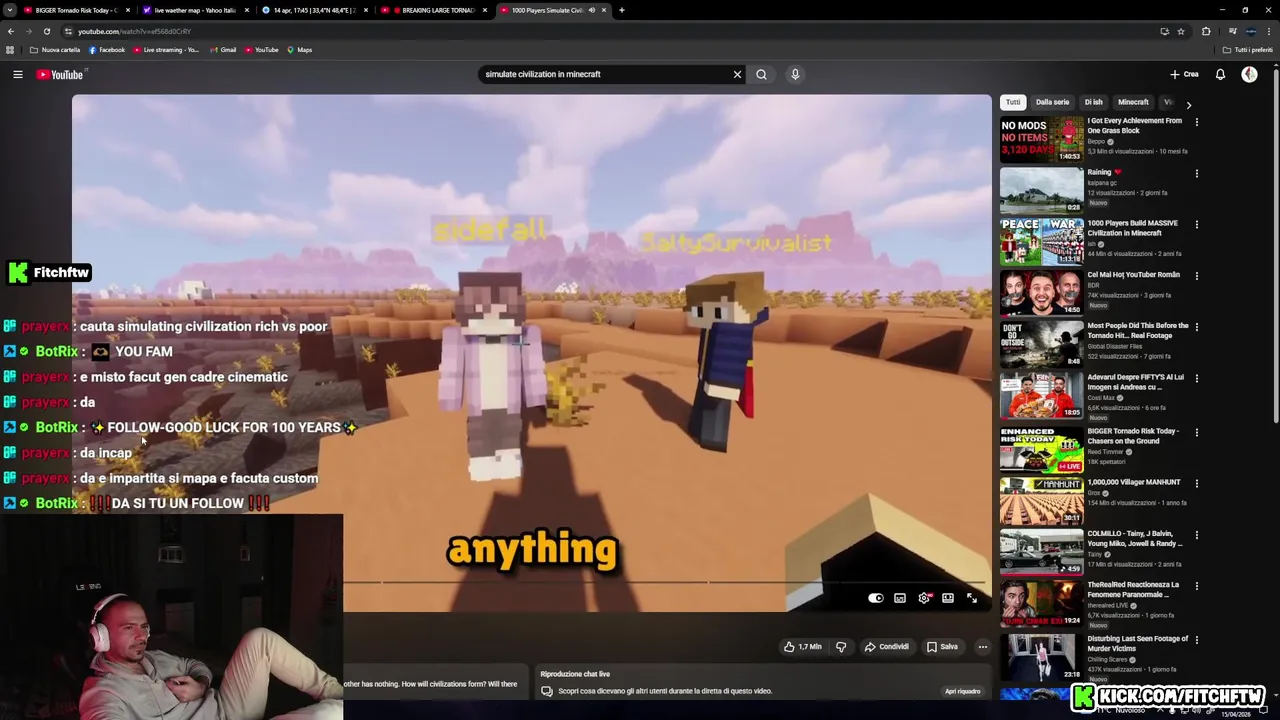Image resolution: width=1280 pixels, height=720 pixels.
Task: Open 'TheRealRed Reactioneaza La Fenomene' video title
Action: 1133,589
